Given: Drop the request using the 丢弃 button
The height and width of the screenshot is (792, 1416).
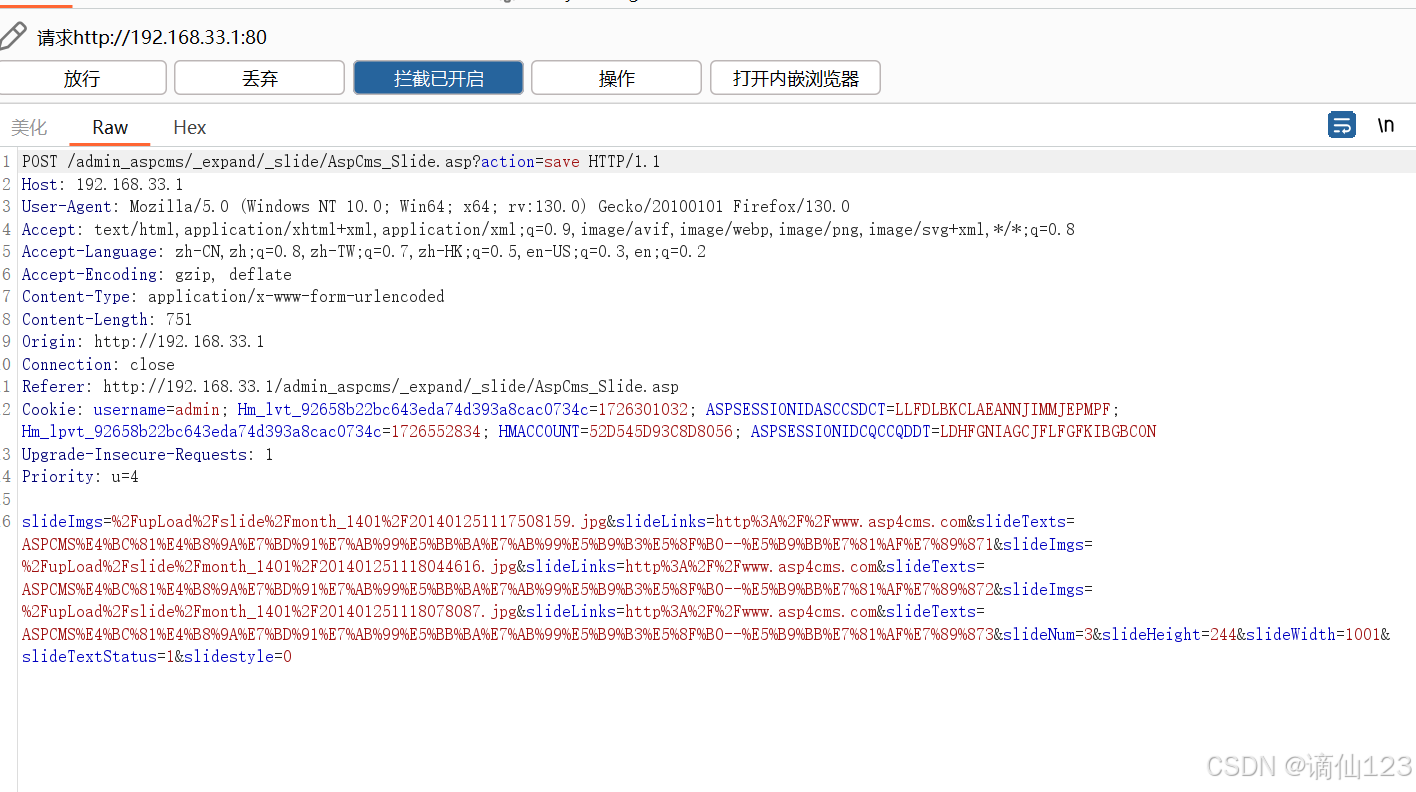Looking at the screenshot, I should tap(259, 77).
